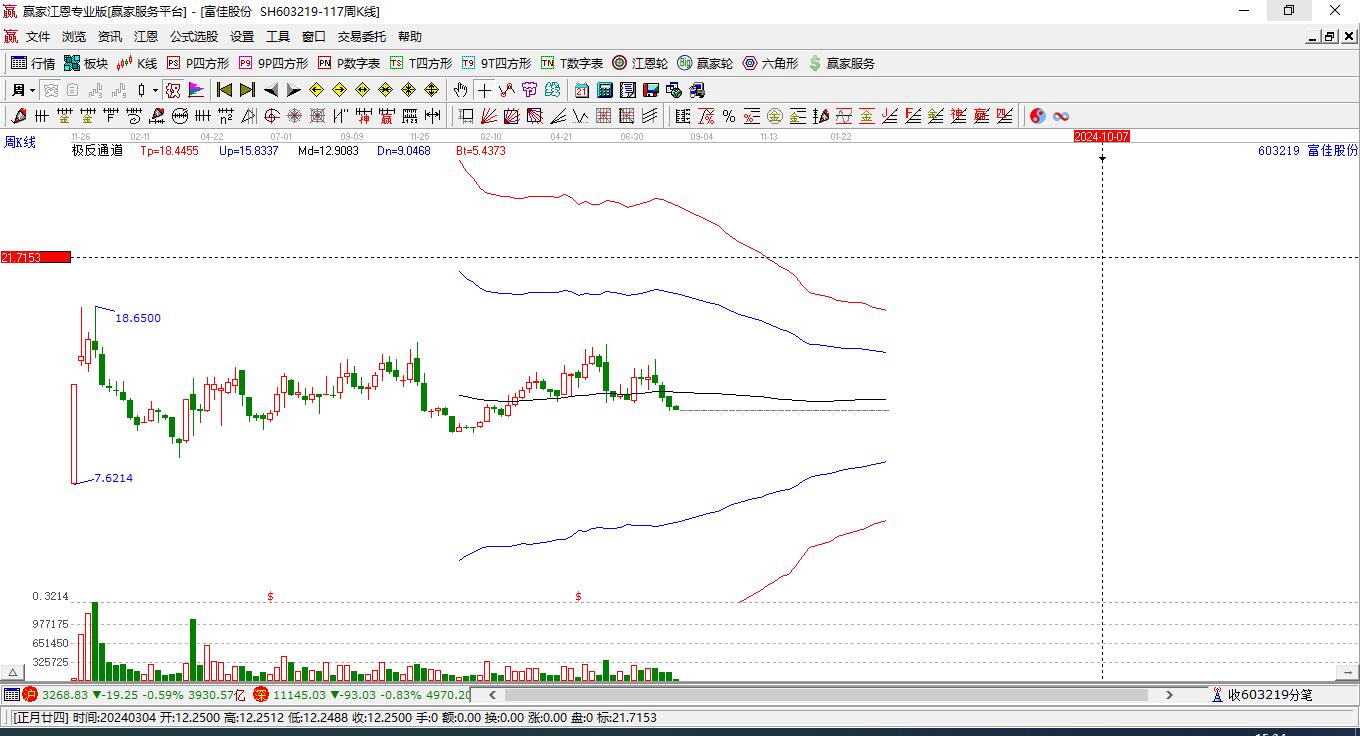Image resolution: width=1360 pixels, height=736 pixels.
Task: Open the calculator tool icon
Action: 604,90
